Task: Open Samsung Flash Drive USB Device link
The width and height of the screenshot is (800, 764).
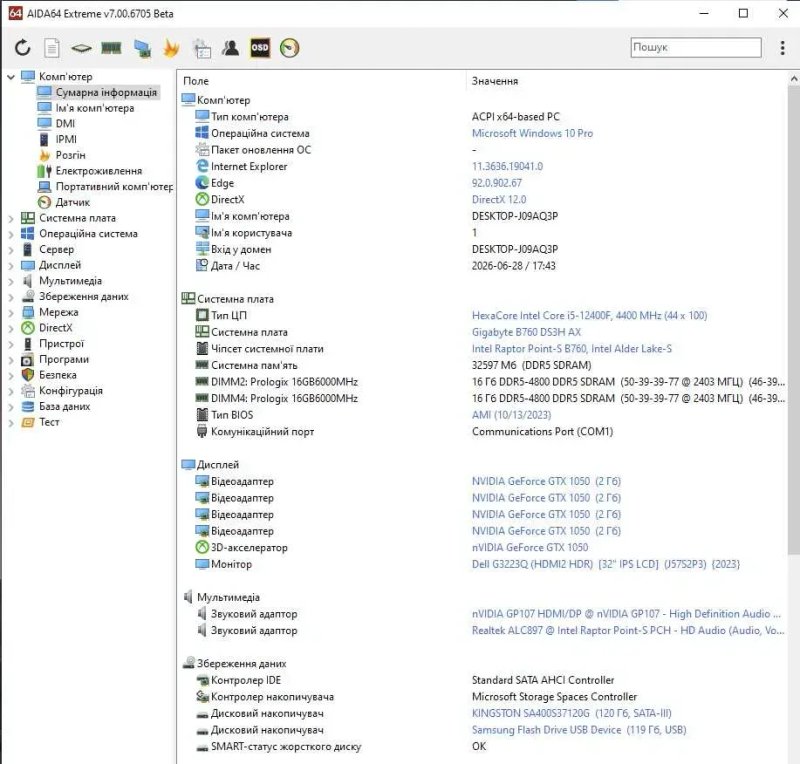Action: [x=579, y=730]
